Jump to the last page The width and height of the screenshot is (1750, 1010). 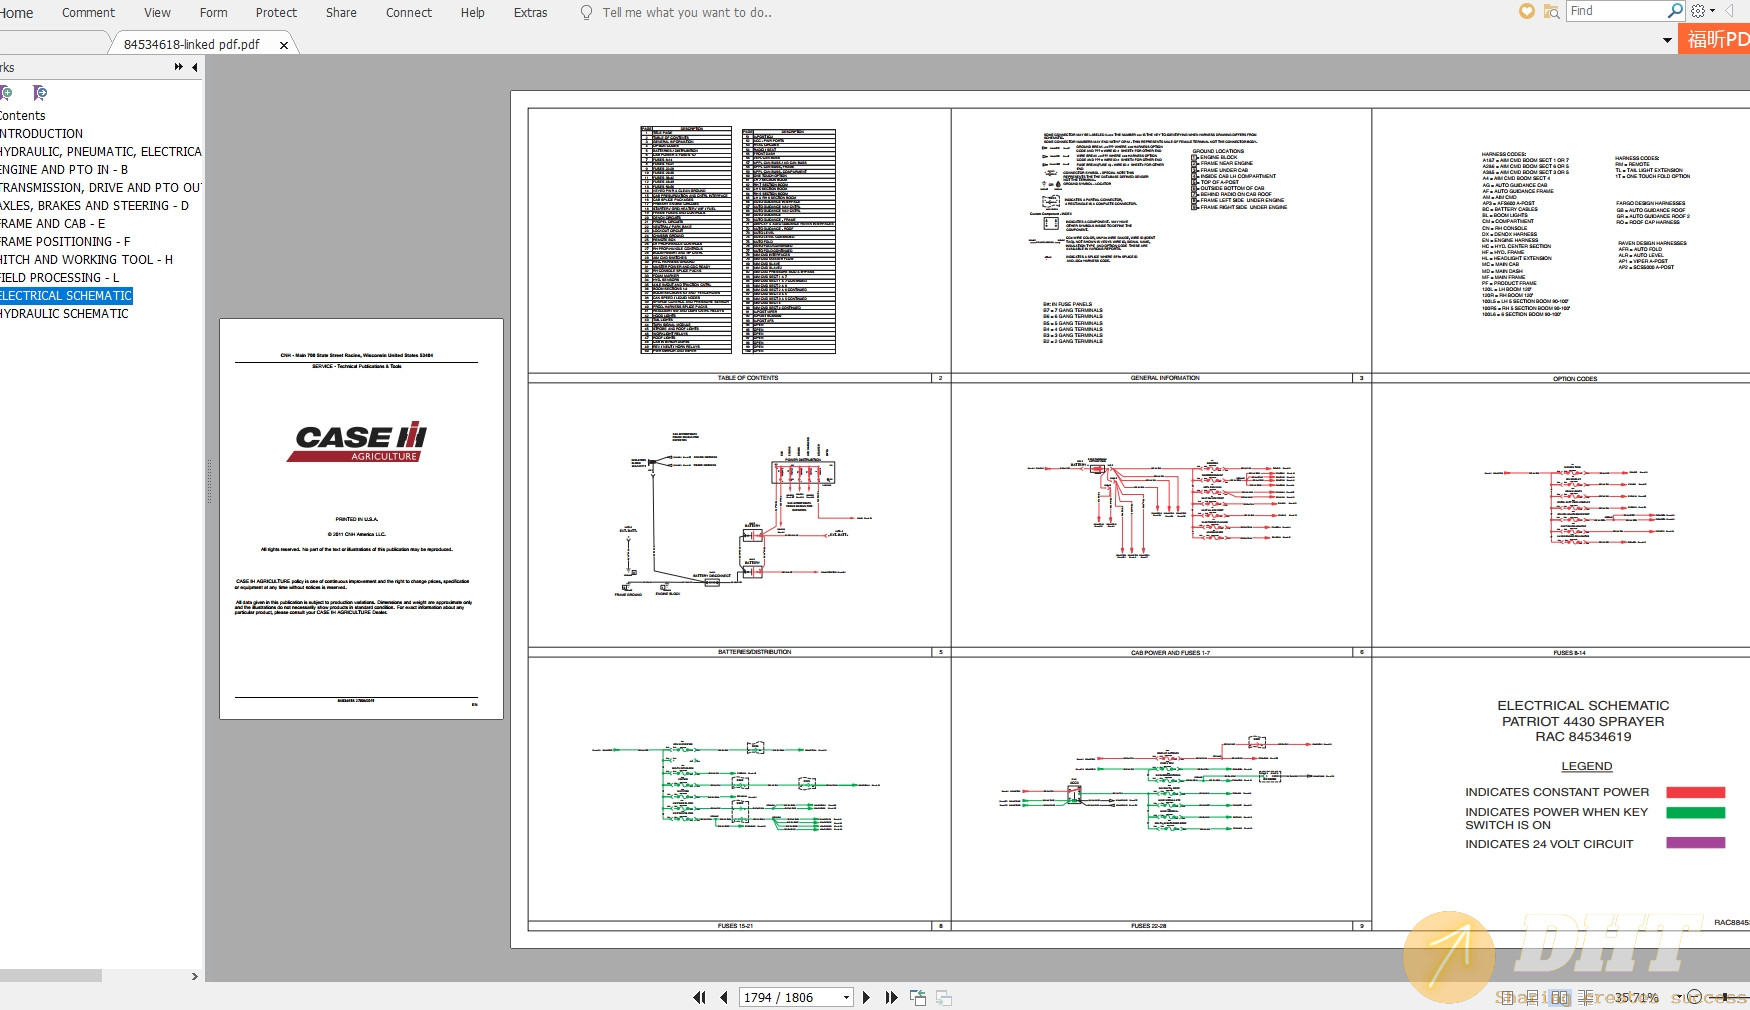891,997
